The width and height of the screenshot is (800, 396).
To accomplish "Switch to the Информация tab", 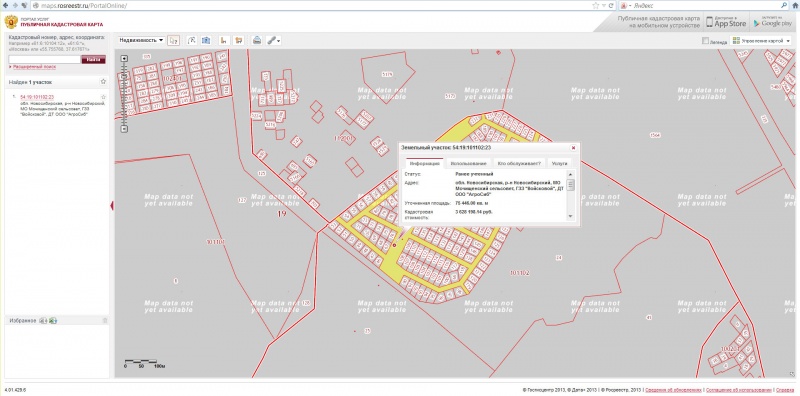I will pyautogui.click(x=424, y=164).
